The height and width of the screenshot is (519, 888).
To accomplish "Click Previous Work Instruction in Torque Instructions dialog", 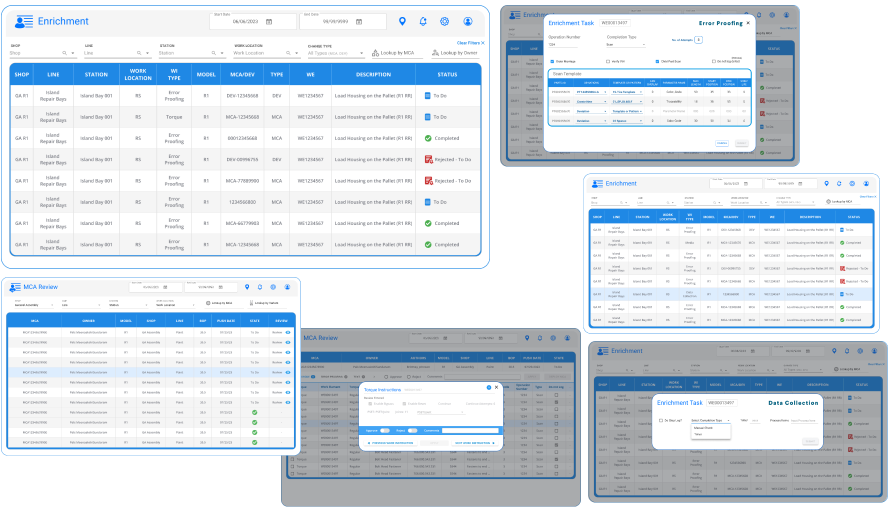I will 391,443.
